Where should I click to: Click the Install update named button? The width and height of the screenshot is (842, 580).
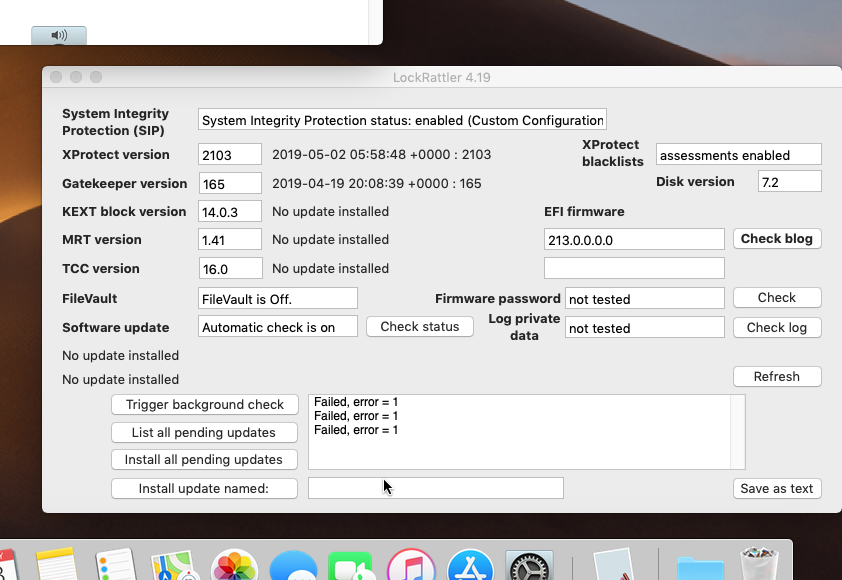(x=204, y=489)
